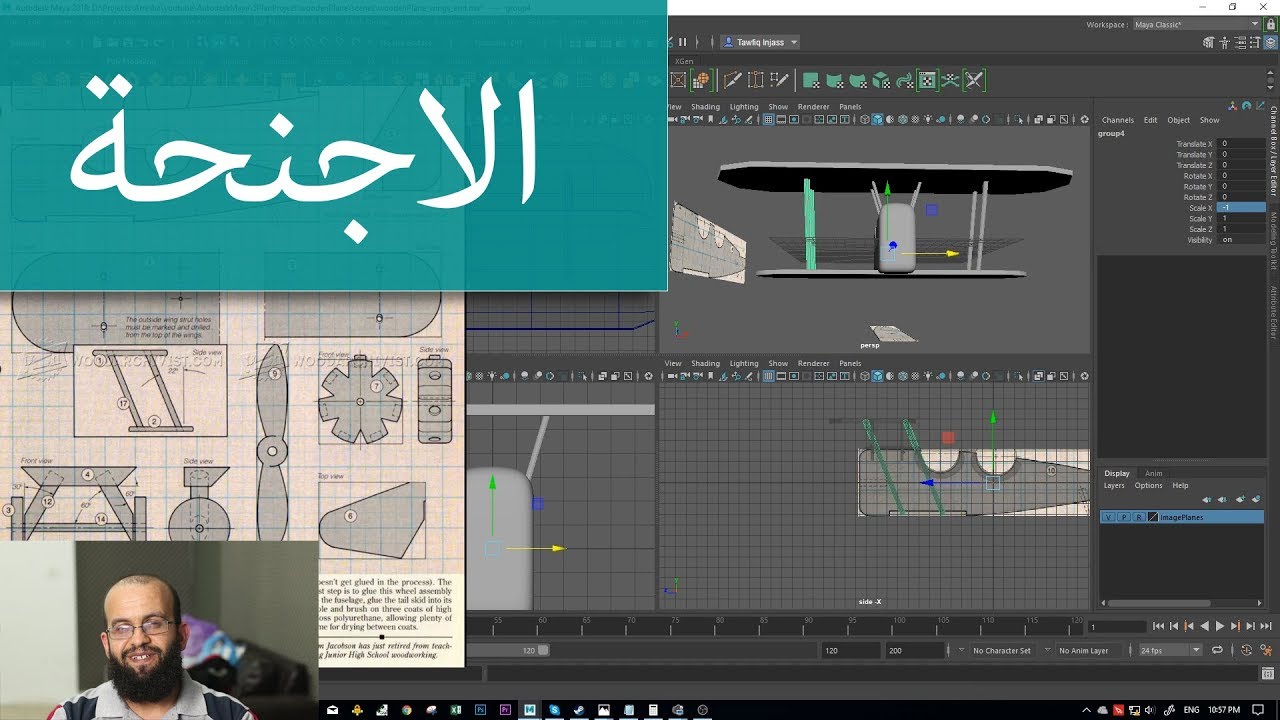Open Channels menu in Channel Box
The height and width of the screenshot is (720, 1280).
(1118, 120)
